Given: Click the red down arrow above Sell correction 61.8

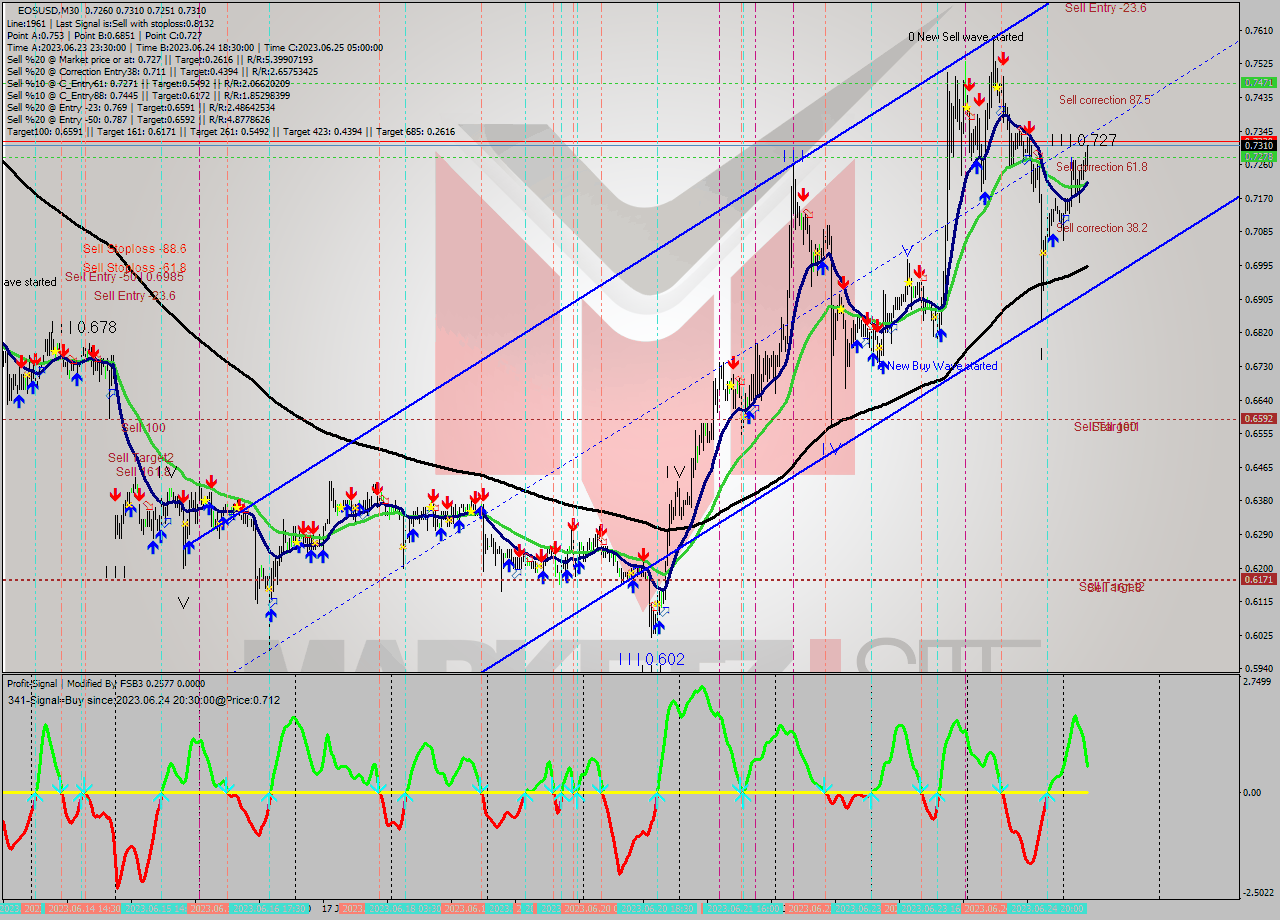Looking at the screenshot, I should tap(1029, 129).
